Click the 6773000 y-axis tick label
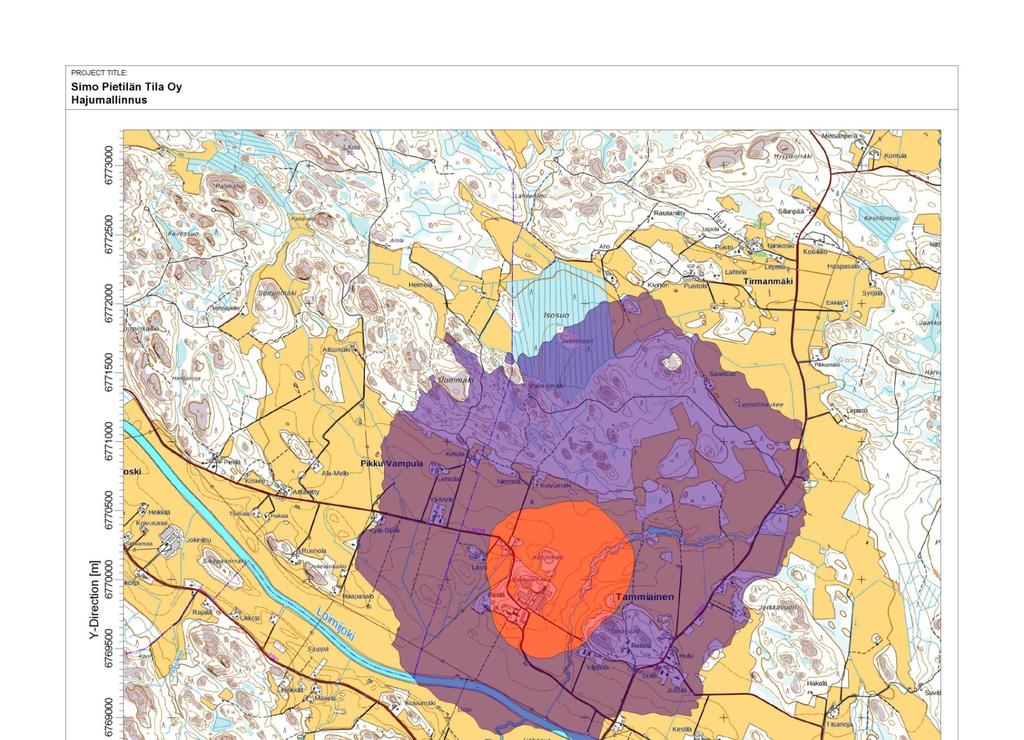The image size is (1024, 740). pos(109,165)
